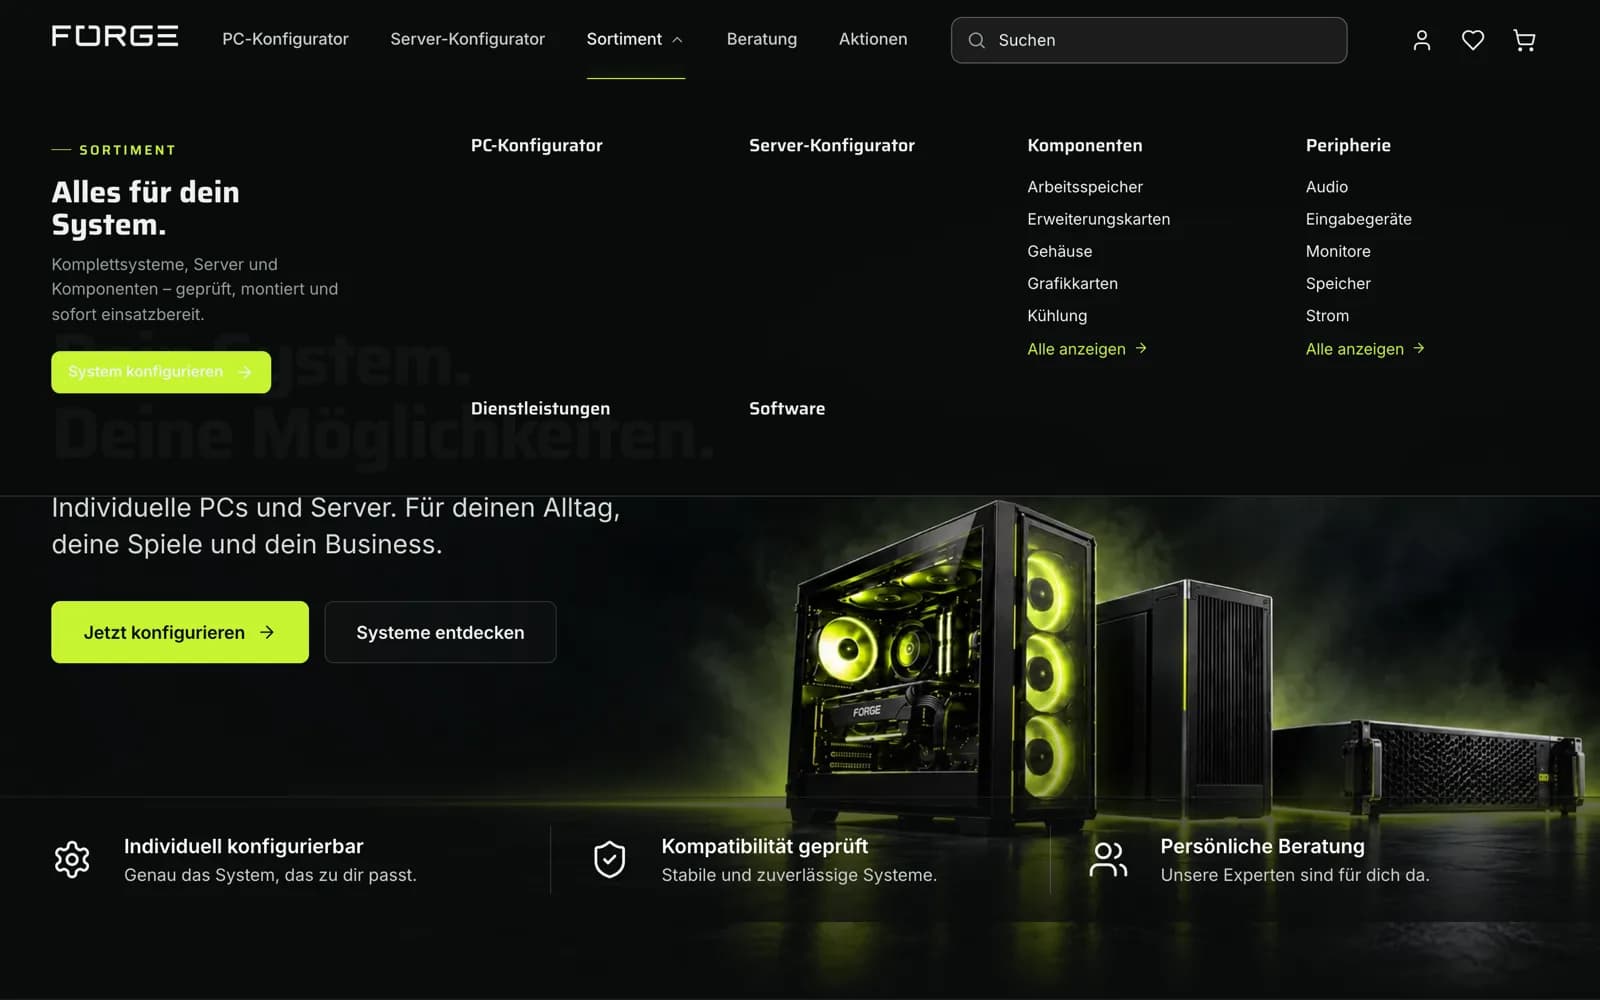Image resolution: width=1600 pixels, height=1000 pixels.
Task: Select Grafikkarten under Komponenten
Action: tap(1072, 283)
